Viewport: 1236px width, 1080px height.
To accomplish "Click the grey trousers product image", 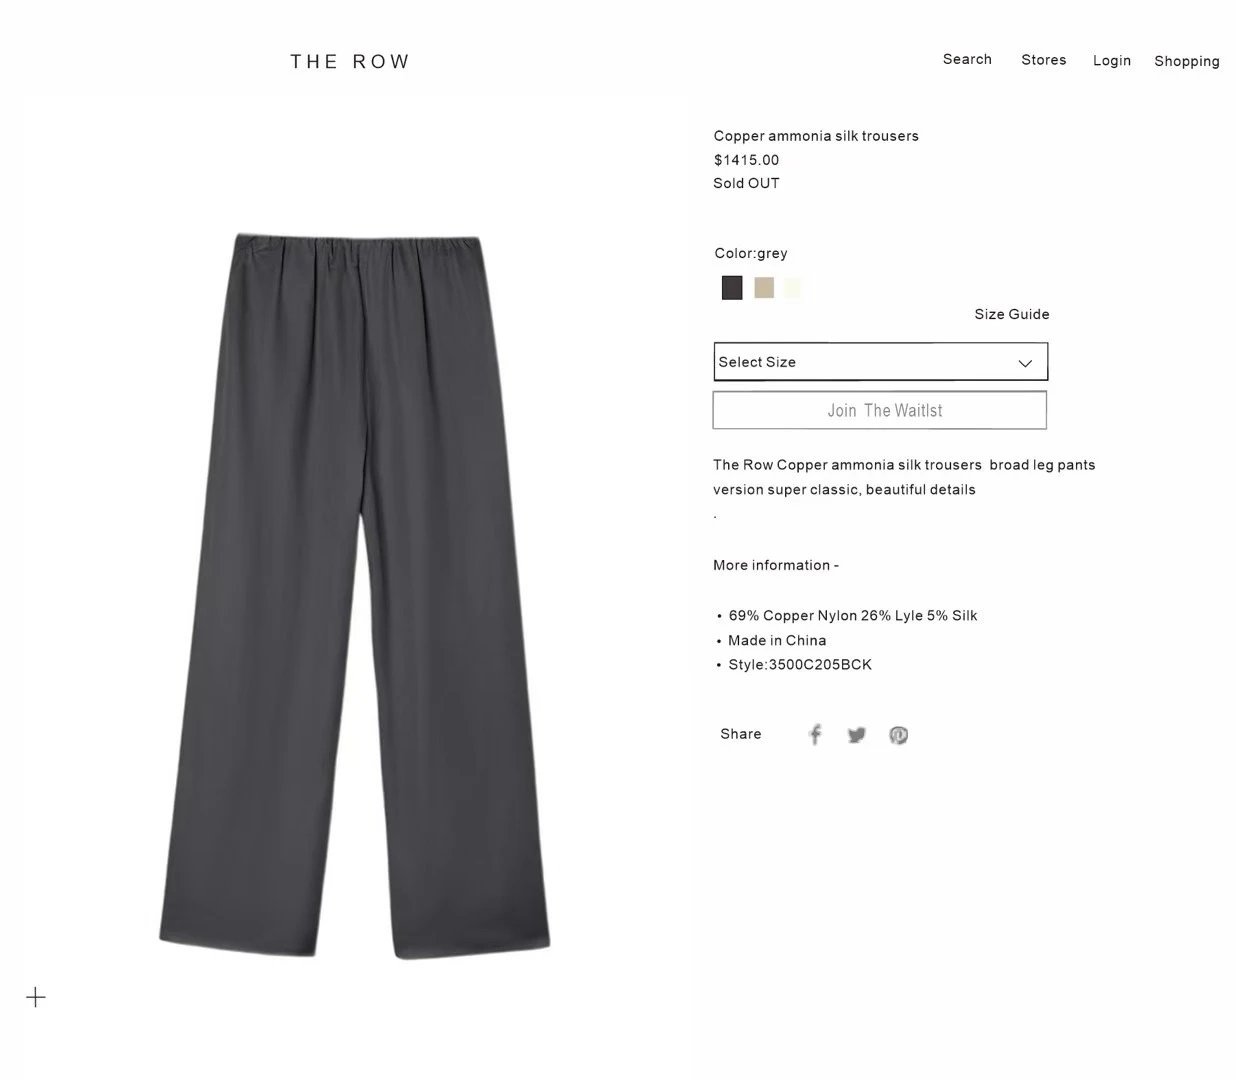I will (355, 596).
